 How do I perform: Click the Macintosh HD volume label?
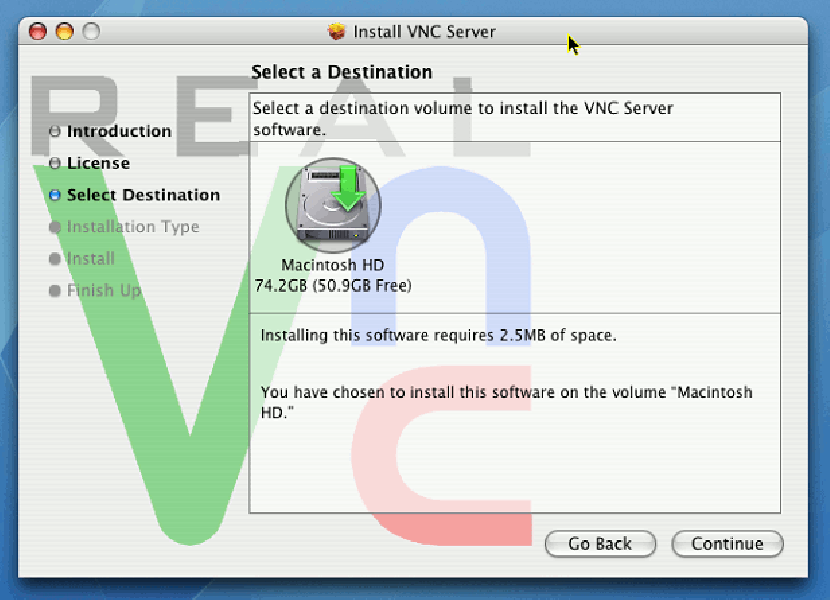pyautogui.click(x=332, y=265)
